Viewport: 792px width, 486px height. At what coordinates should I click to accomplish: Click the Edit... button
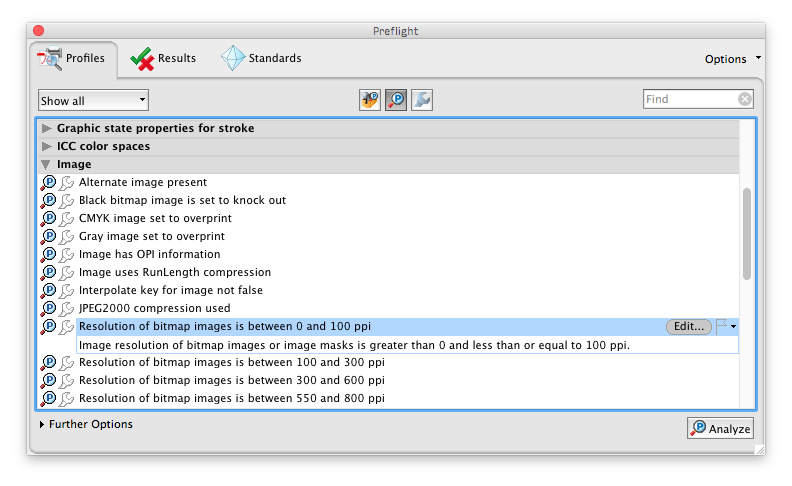(x=688, y=326)
